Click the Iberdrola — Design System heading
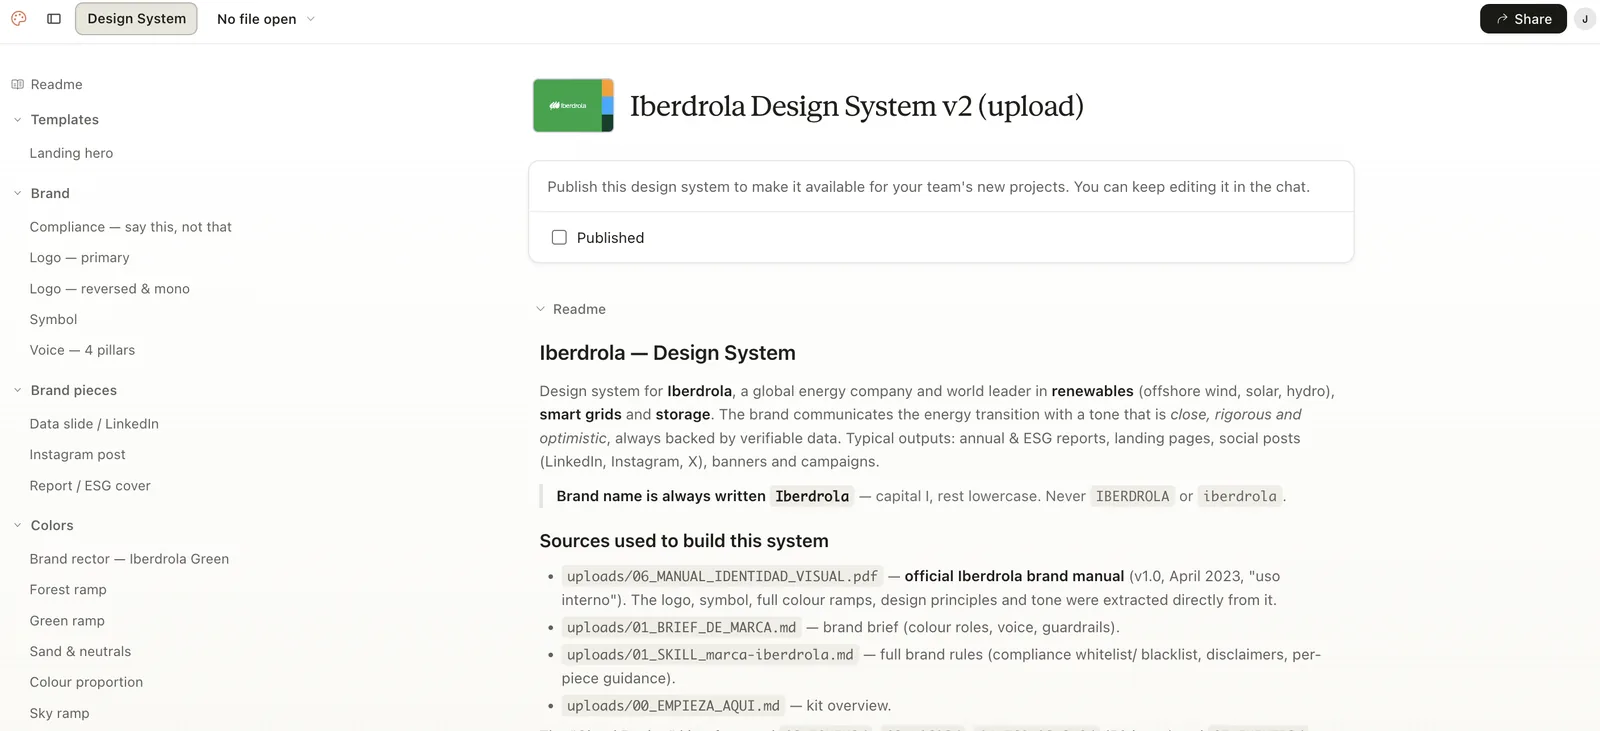 (667, 353)
